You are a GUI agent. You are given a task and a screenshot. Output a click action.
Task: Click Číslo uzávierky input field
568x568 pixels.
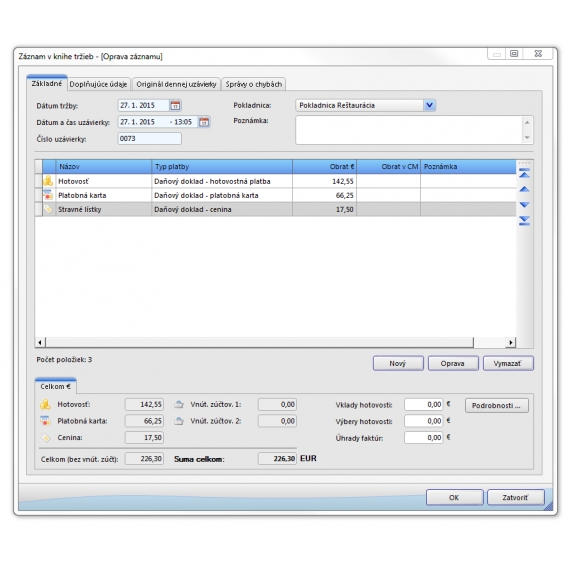(x=150, y=139)
